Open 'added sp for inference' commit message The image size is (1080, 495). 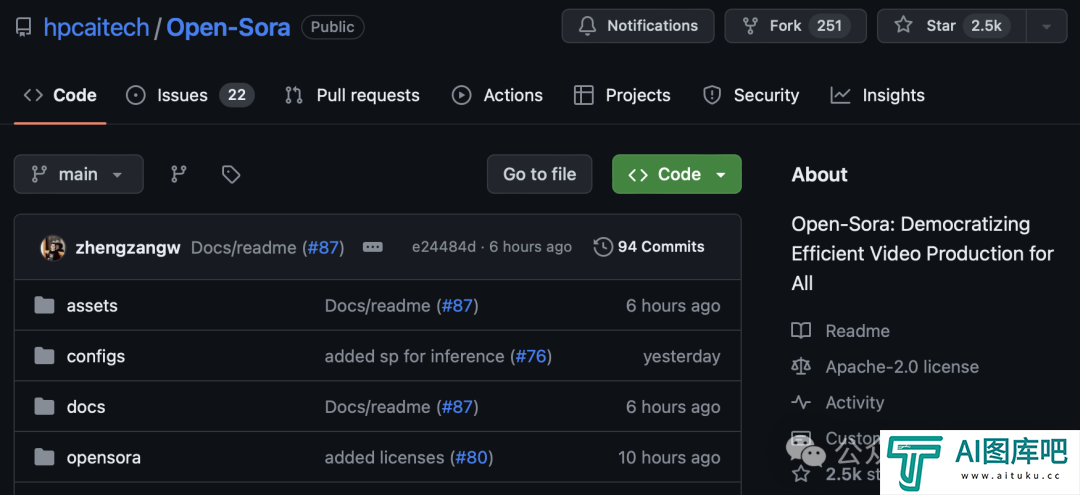(x=415, y=357)
